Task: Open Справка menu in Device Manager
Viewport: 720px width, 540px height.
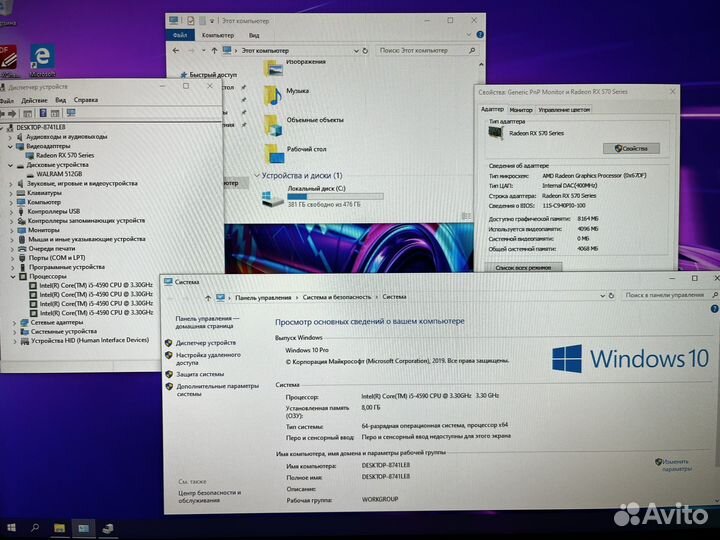Action: (x=86, y=100)
